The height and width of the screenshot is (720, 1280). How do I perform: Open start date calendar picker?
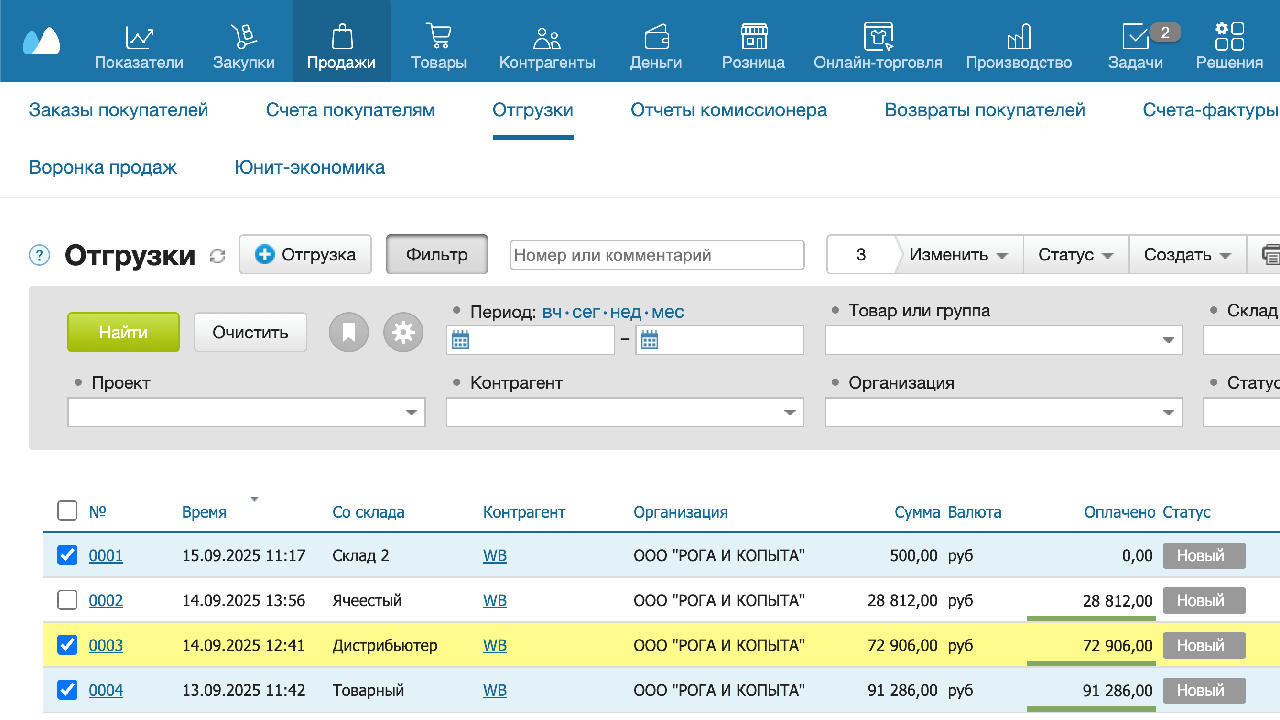(460, 340)
